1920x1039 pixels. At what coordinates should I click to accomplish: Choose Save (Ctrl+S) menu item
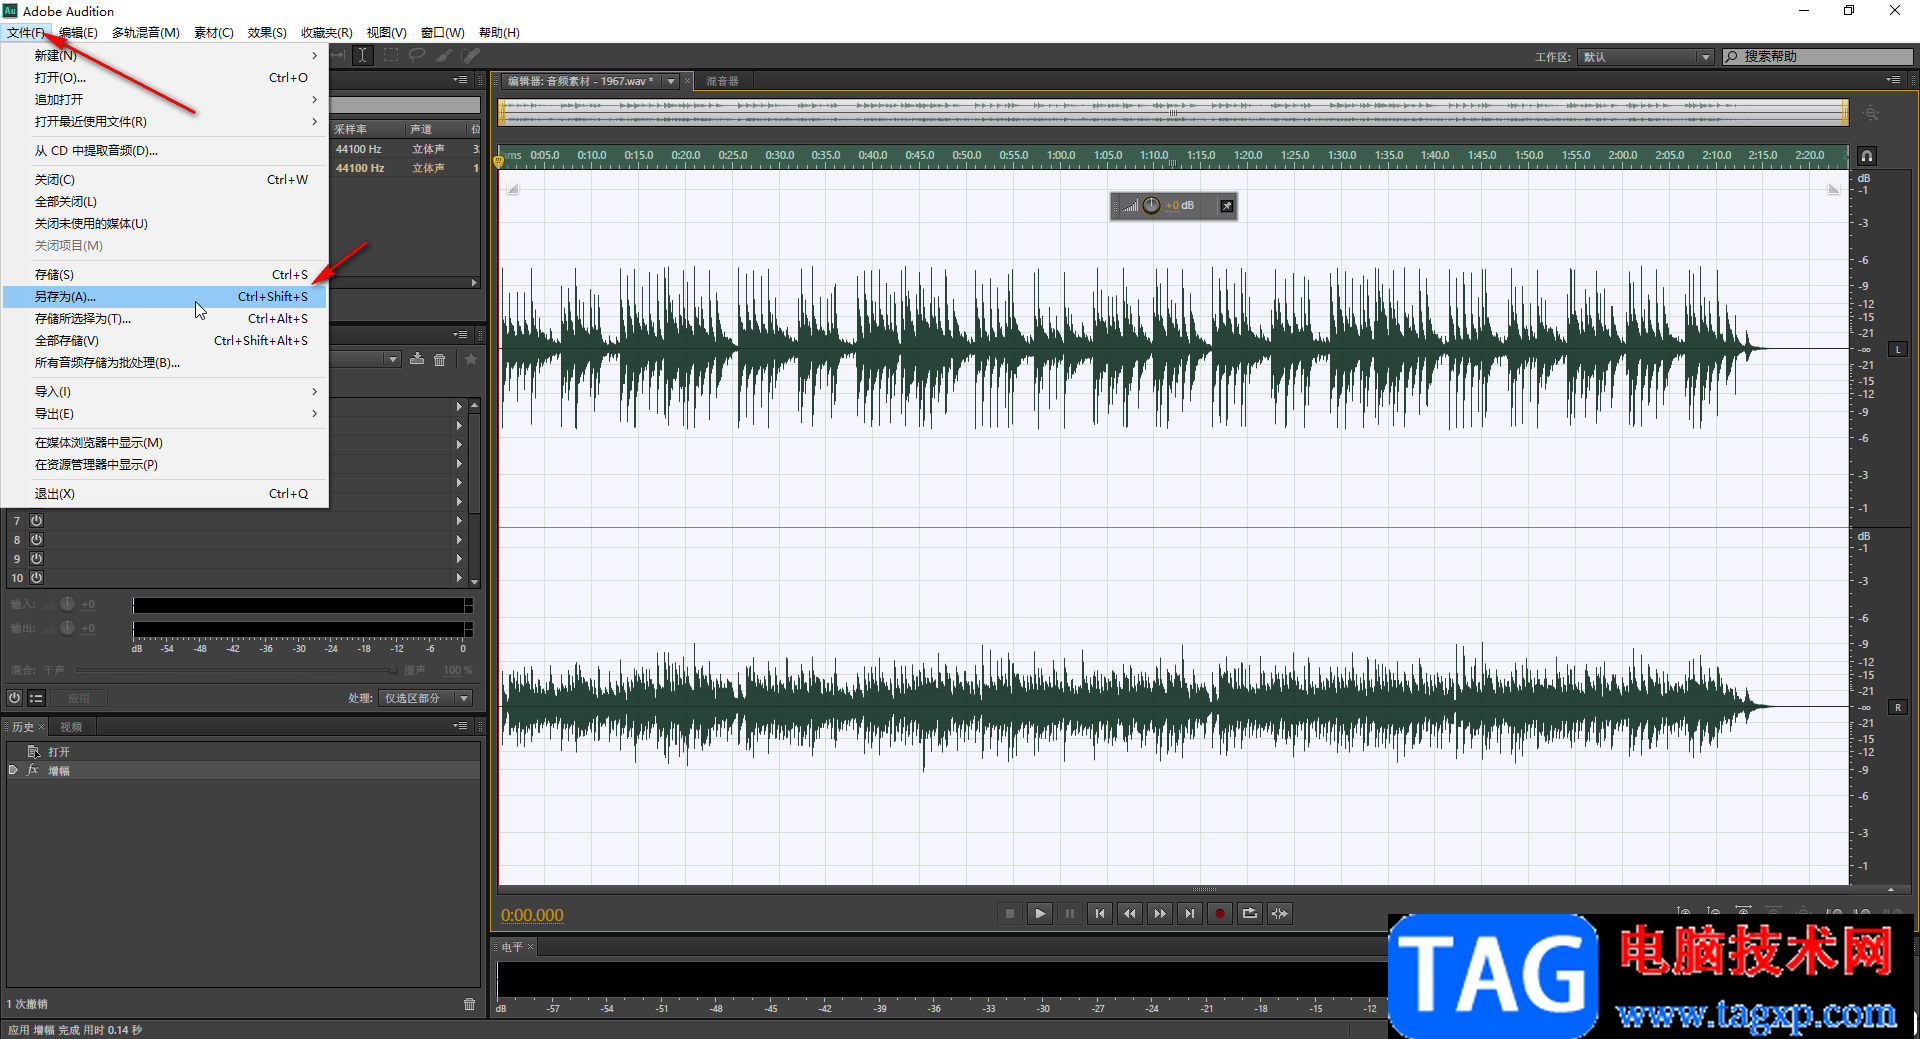pyautogui.click(x=164, y=274)
